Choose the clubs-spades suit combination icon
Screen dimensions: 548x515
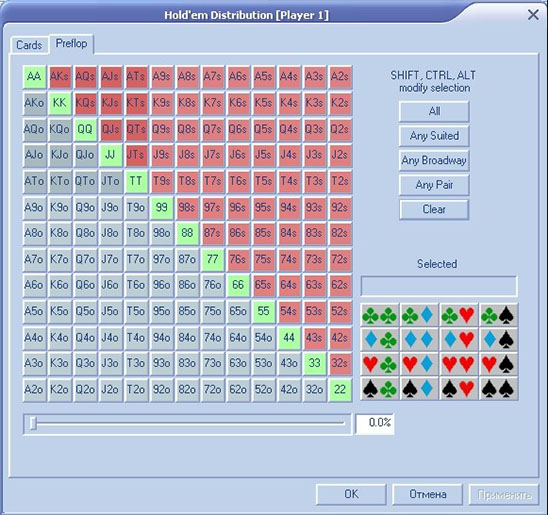498,315
